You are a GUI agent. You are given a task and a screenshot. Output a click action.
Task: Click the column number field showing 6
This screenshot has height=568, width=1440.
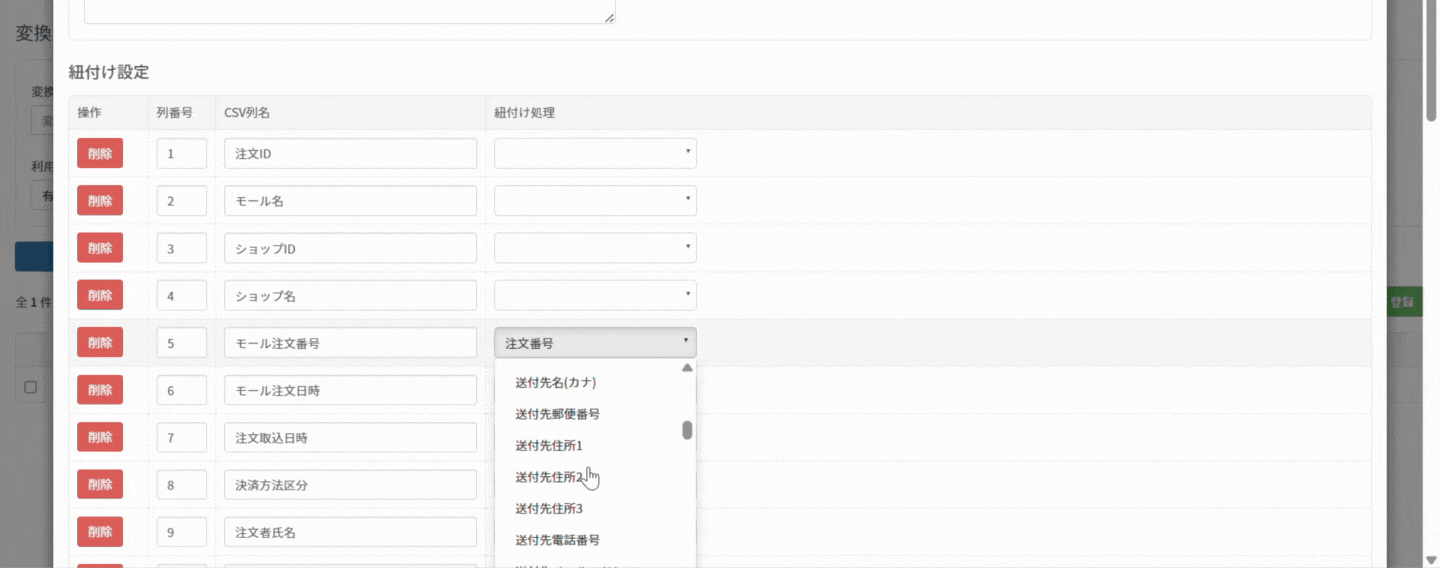(x=182, y=390)
